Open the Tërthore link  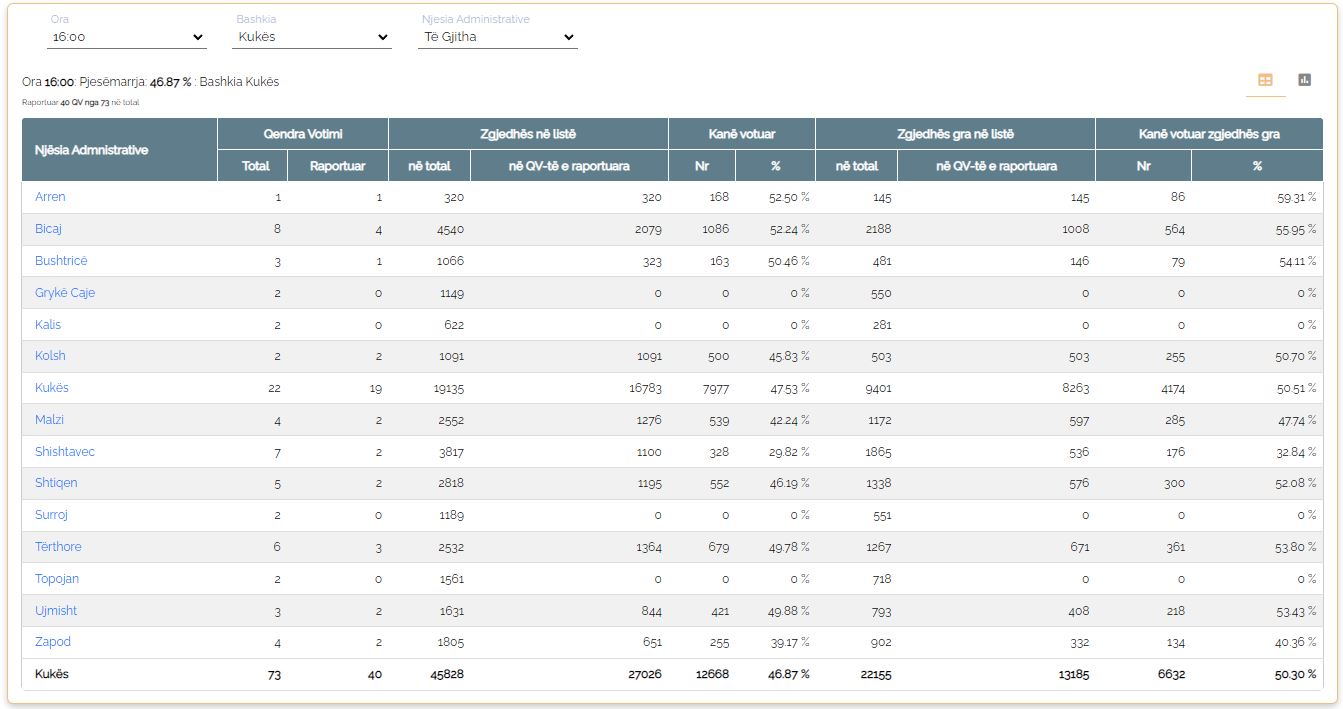point(58,547)
